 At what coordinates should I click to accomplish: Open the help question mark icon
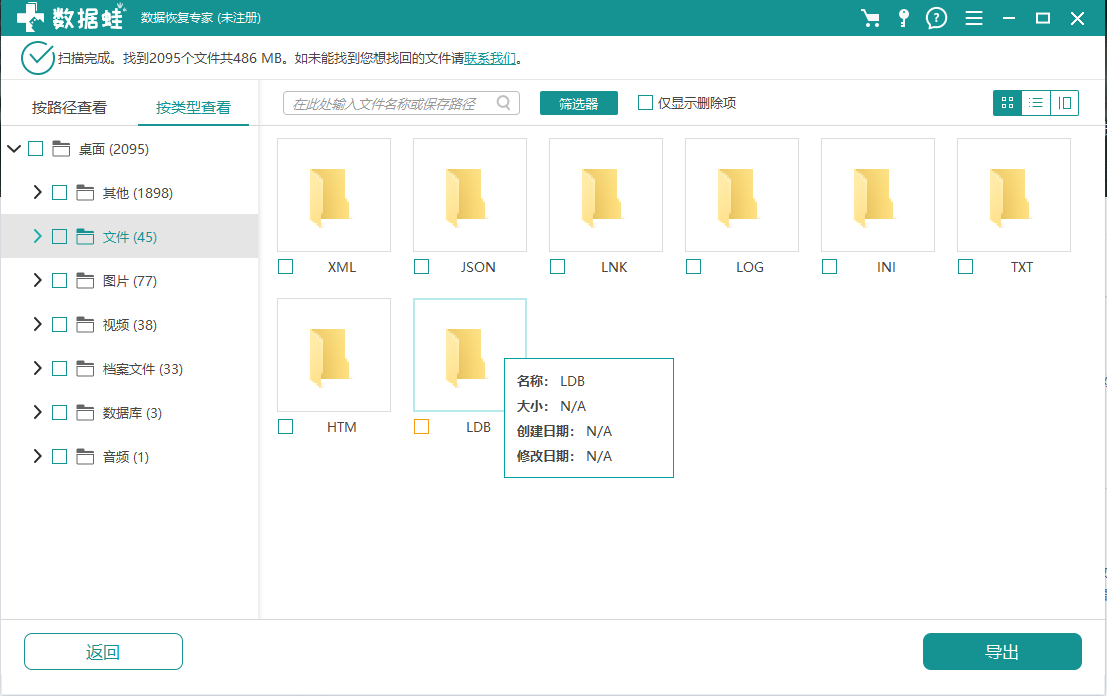936,18
